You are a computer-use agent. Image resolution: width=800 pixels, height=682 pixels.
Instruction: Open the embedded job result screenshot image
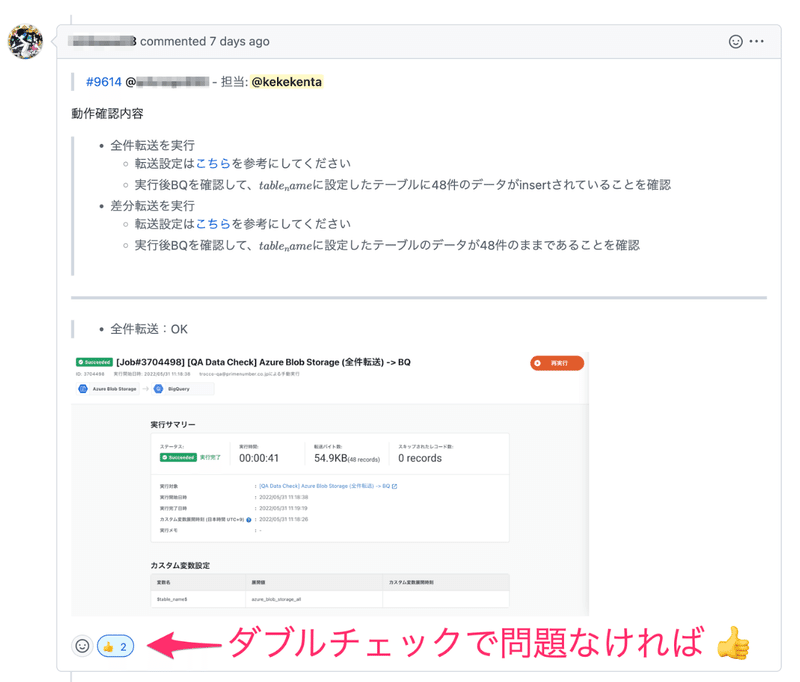point(330,483)
